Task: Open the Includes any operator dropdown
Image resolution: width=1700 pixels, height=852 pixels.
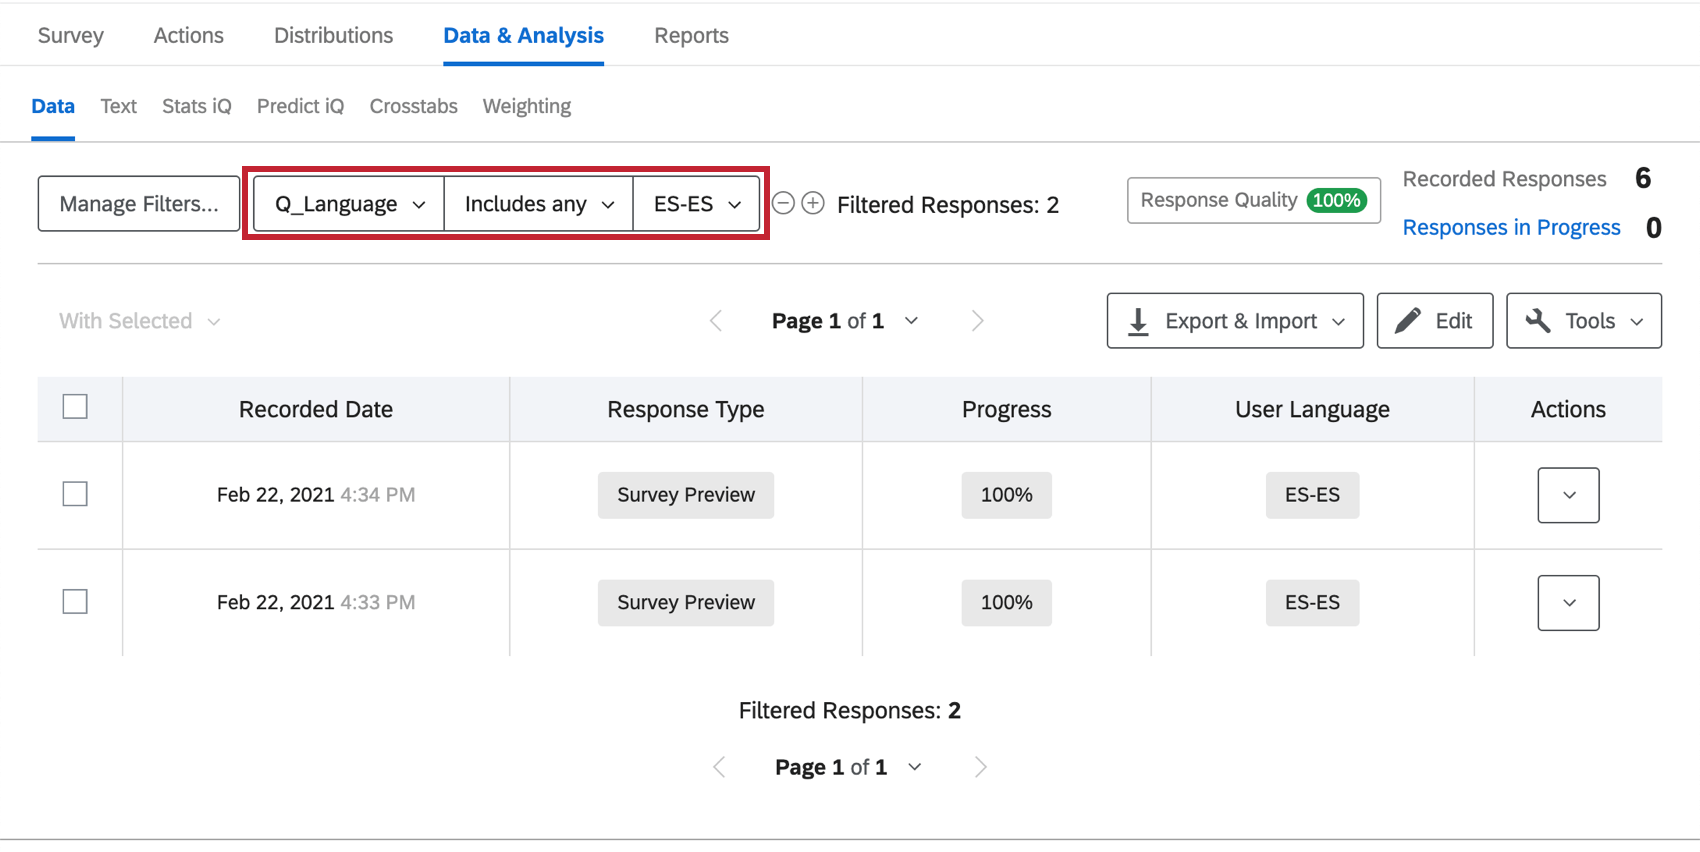Action: pos(538,204)
